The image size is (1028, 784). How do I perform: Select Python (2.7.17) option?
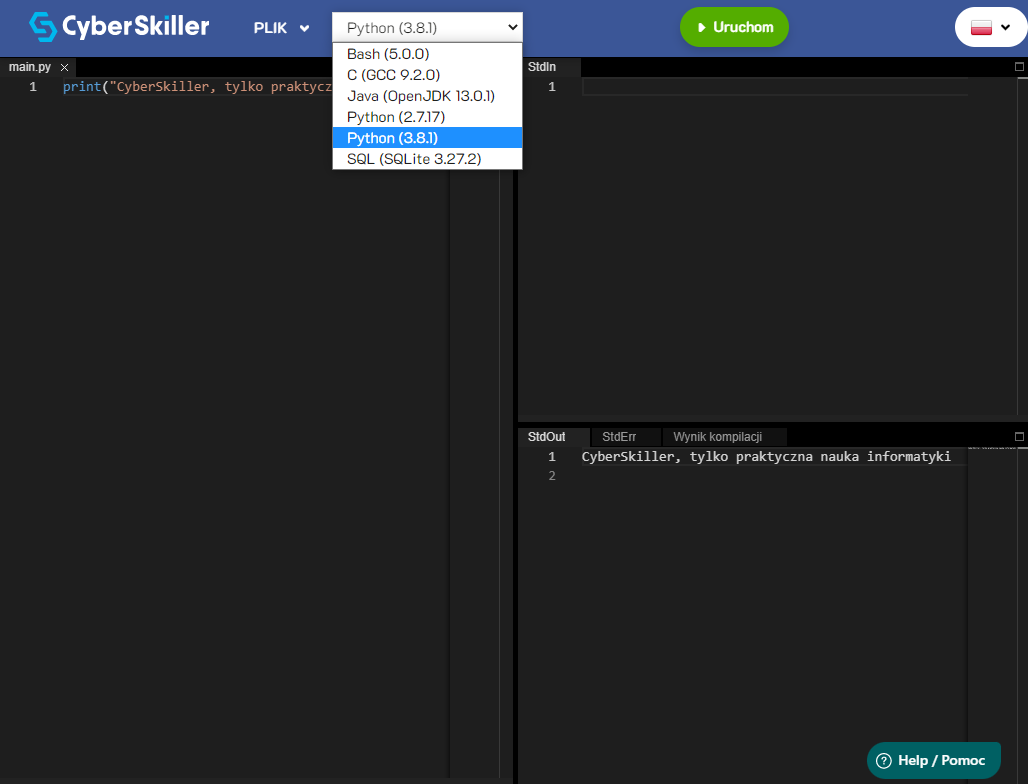click(x=396, y=117)
